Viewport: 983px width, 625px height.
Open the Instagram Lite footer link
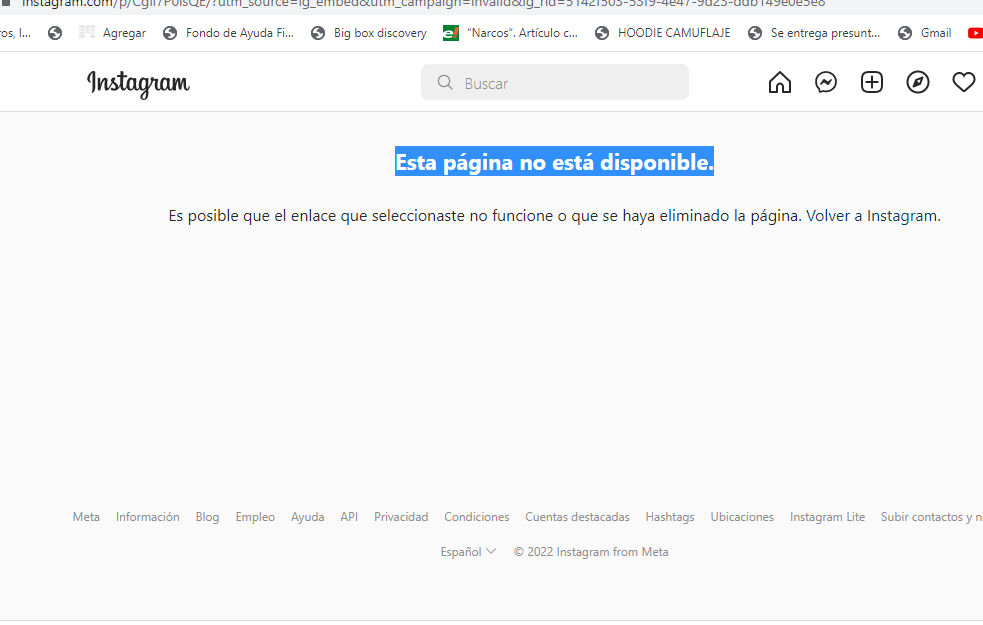pyautogui.click(x=827, y=517)
